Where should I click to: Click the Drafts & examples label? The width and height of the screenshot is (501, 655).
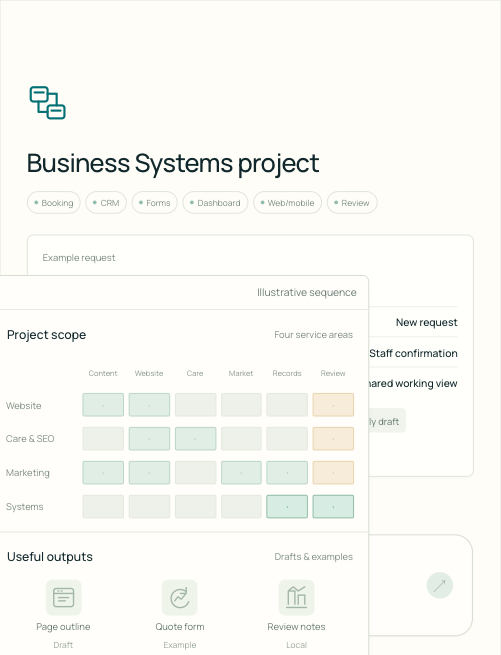[x=313, y=557]
